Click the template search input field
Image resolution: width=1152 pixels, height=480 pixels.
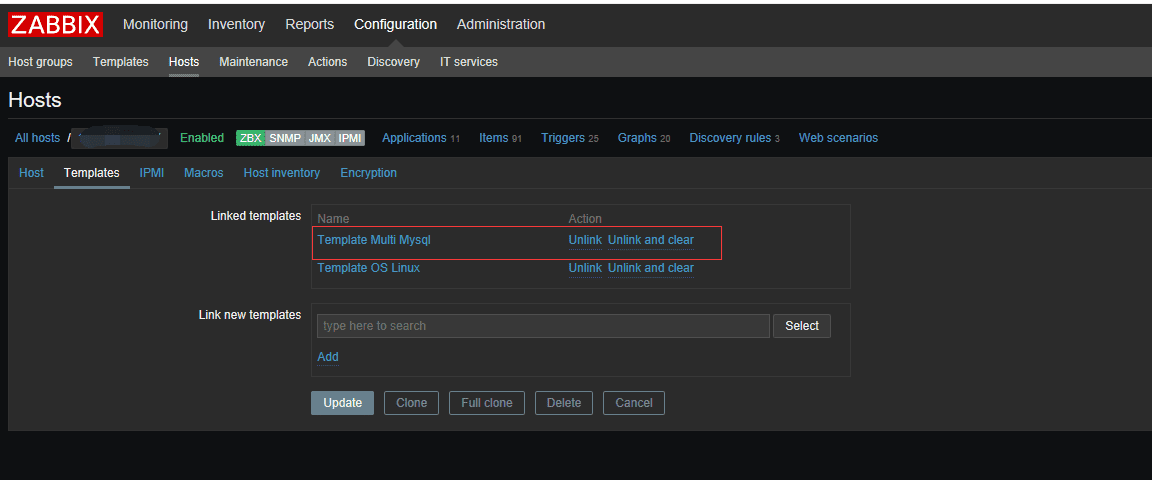542,326
